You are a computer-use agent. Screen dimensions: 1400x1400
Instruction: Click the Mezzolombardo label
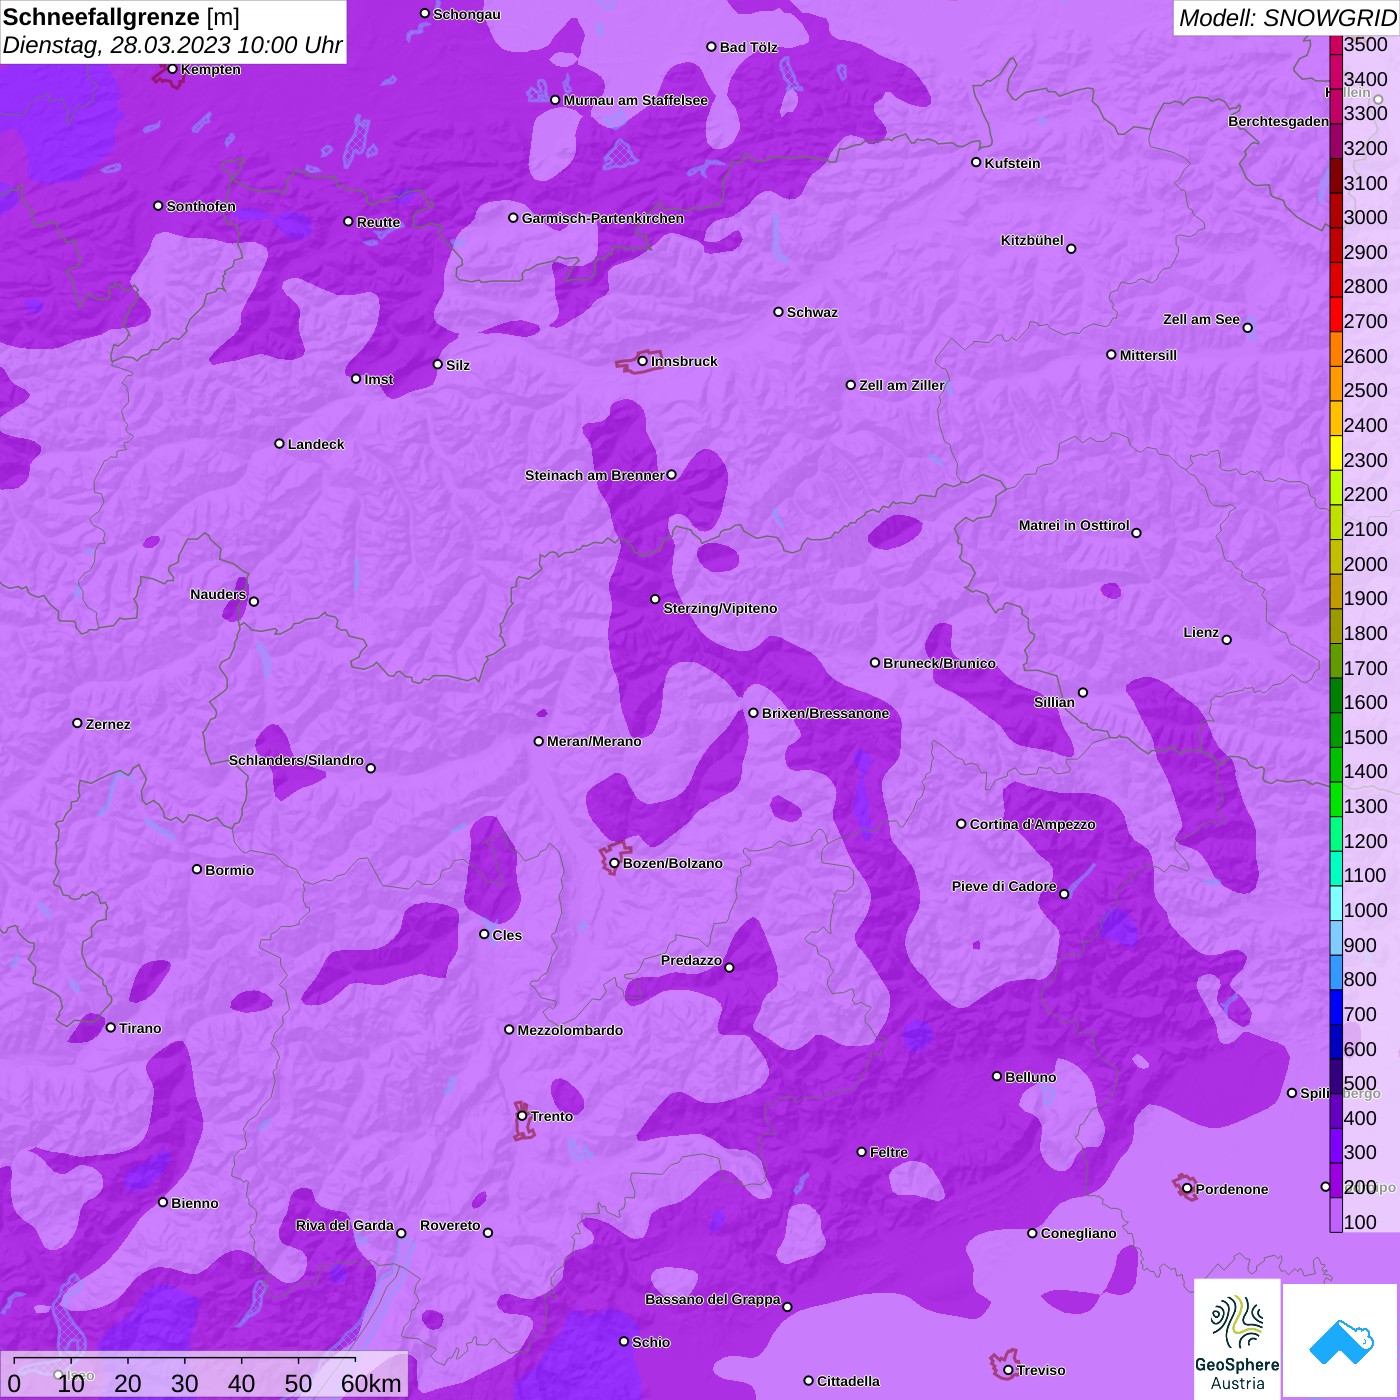(570, 1030)
